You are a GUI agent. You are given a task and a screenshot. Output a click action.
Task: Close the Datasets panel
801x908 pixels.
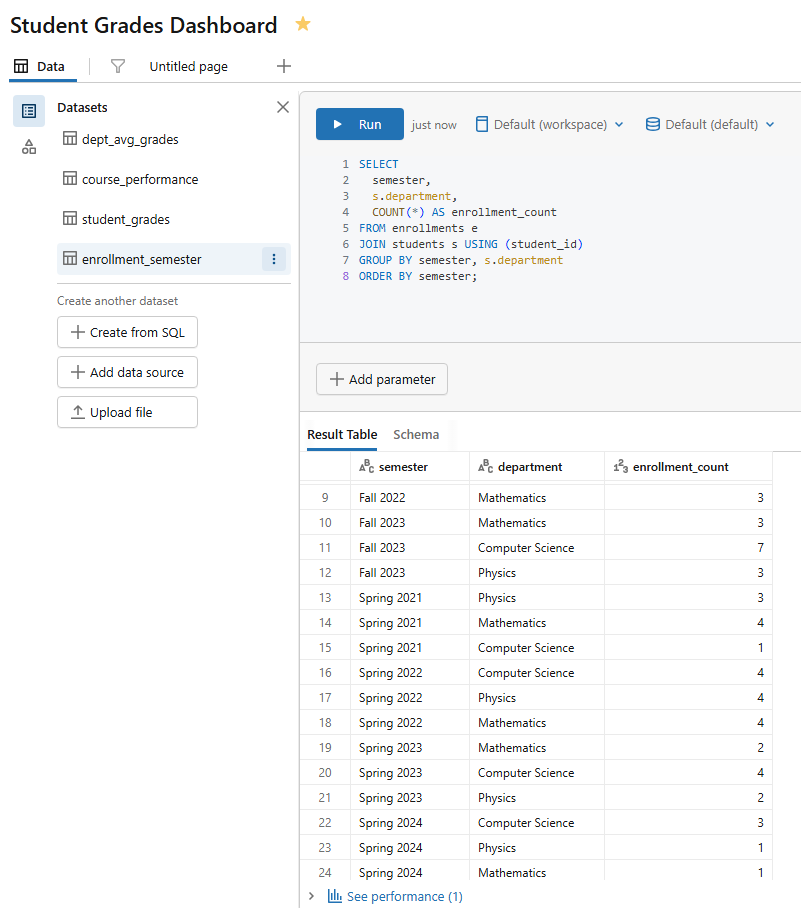point(283,107)
